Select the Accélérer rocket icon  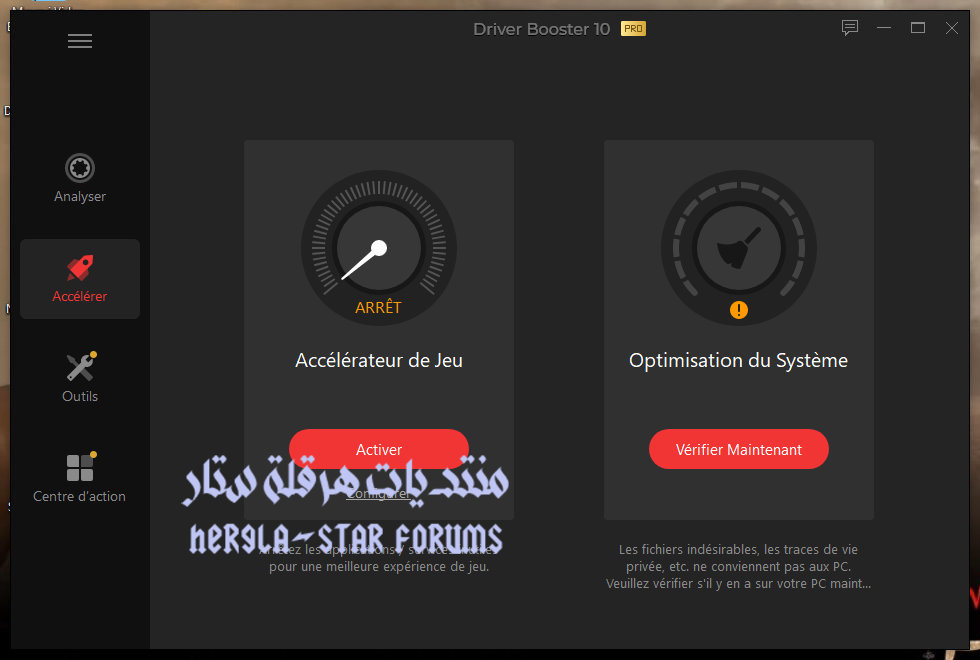[x=80, y=268]
